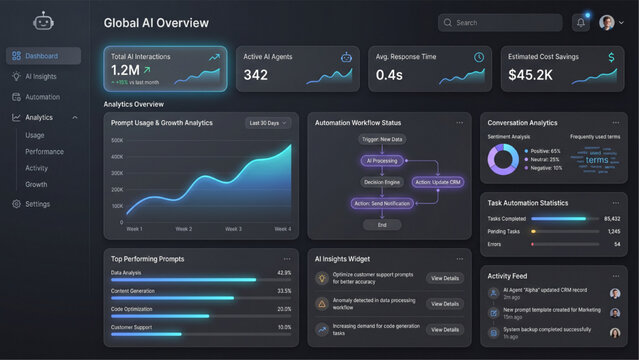Click the user profile avatar

606,22
